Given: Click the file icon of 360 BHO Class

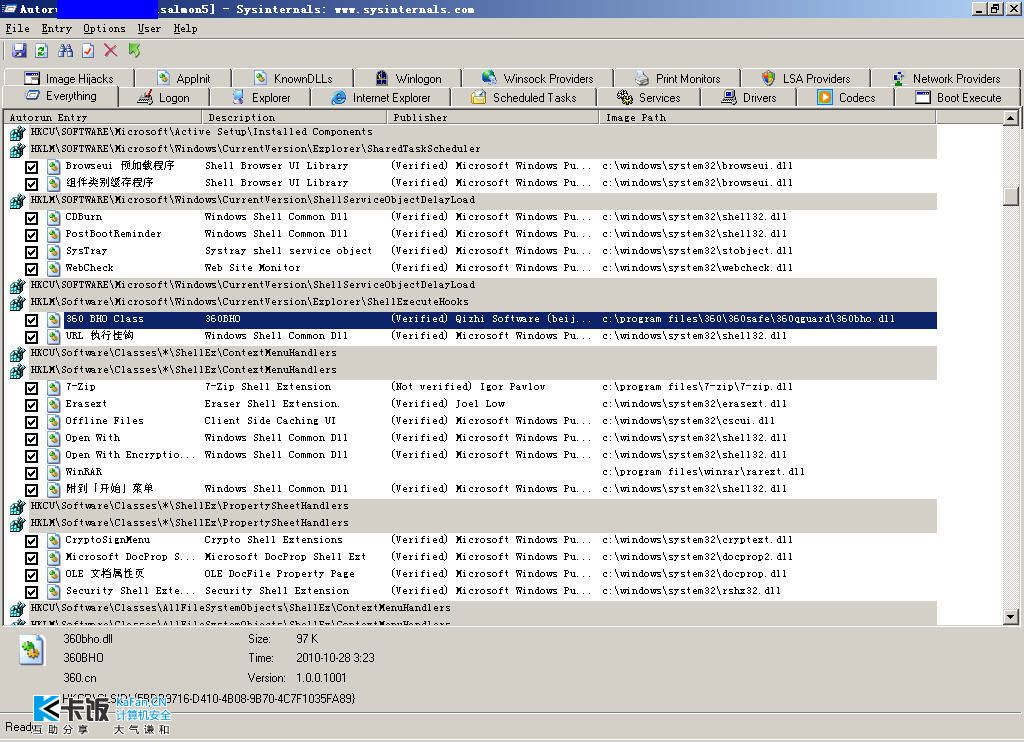Looking at the screenshot, I should pos(54,319).
